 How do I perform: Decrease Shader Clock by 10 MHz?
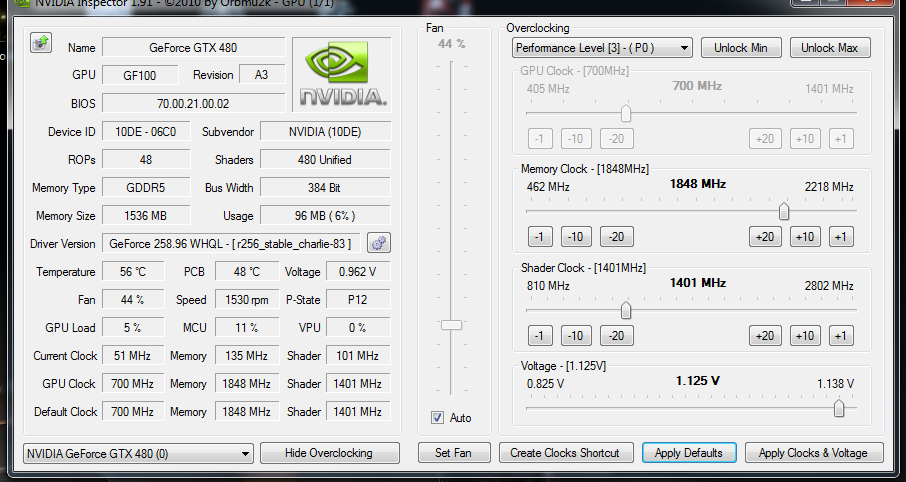tap(575, 335)
